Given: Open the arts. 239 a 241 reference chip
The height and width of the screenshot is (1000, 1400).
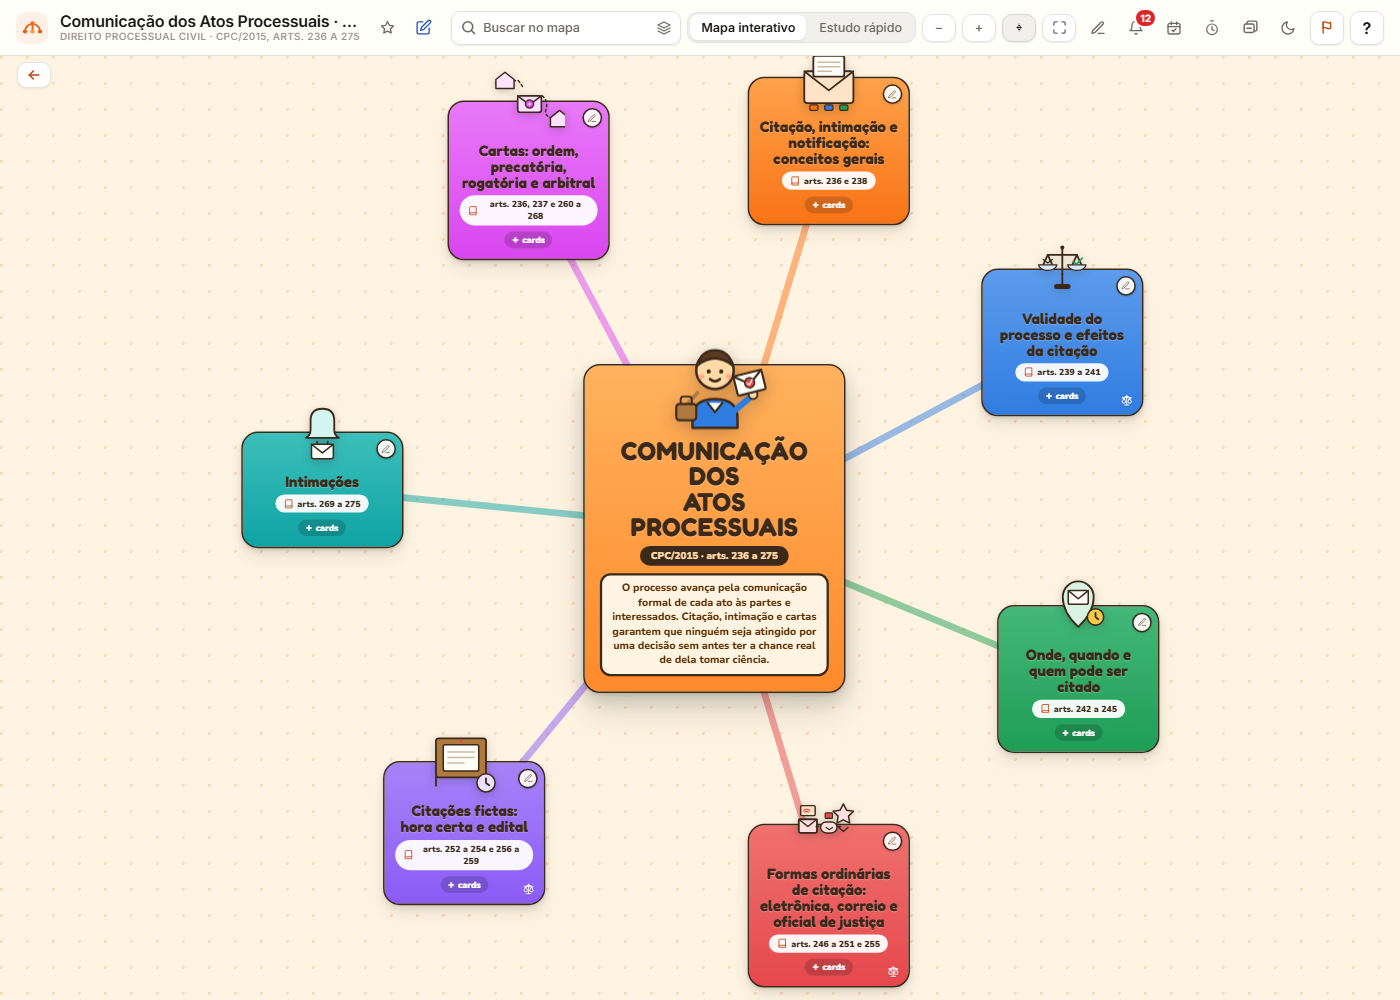Looking at the screenshot, I should coord(1062,372).
